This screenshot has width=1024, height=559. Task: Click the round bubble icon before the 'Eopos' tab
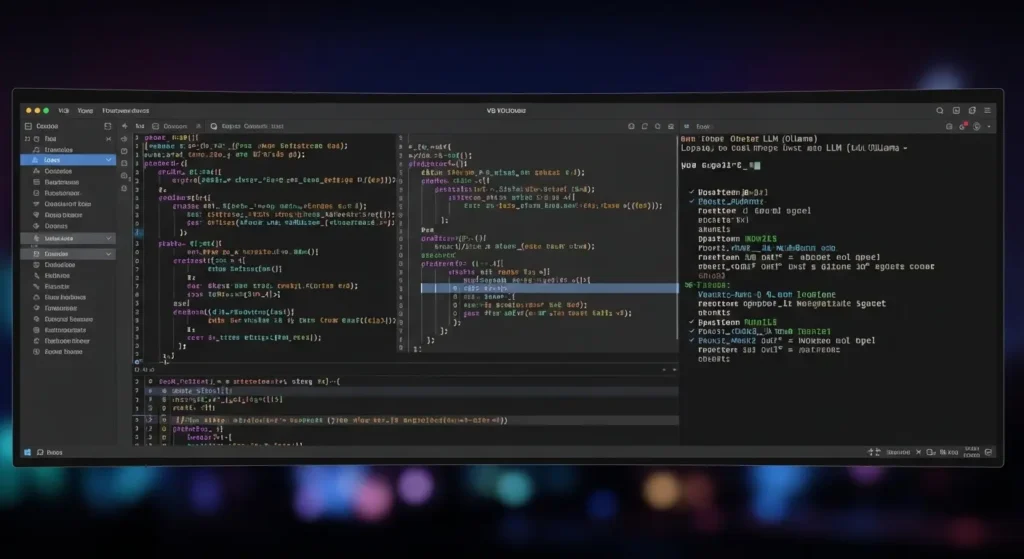tap(214, 126)
